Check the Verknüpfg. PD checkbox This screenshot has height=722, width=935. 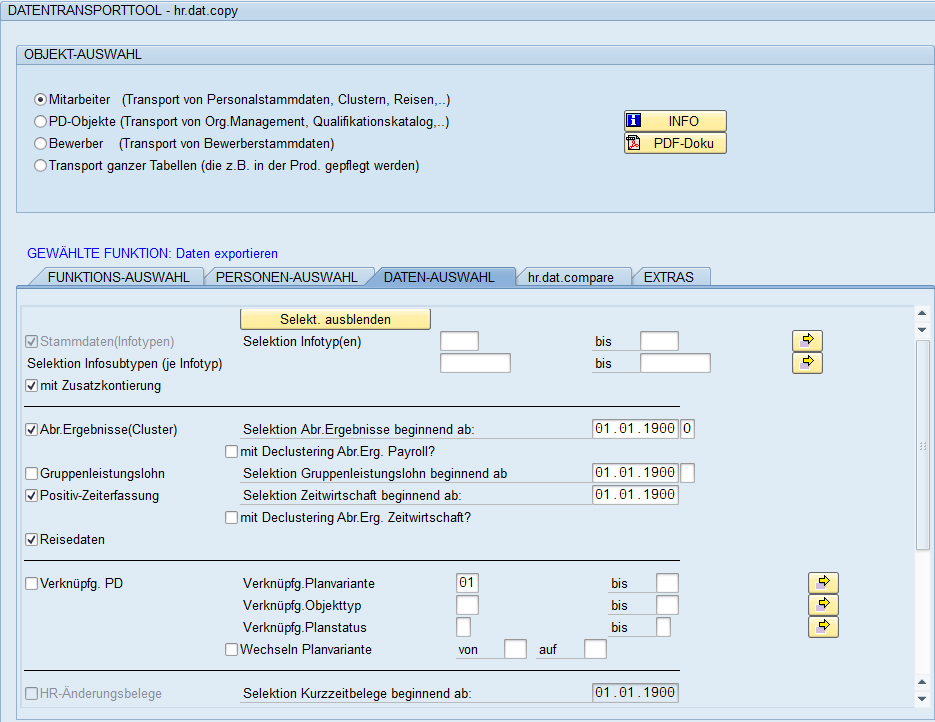click(32, 584)
